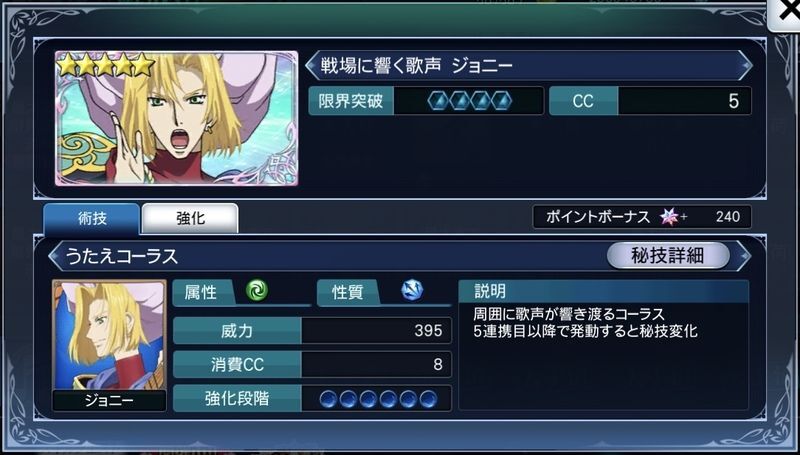Image resolution: width=800 pixels, height=455 pixels.
Task: Click the five gold stars rarity indicator
Action: point(105,65)
